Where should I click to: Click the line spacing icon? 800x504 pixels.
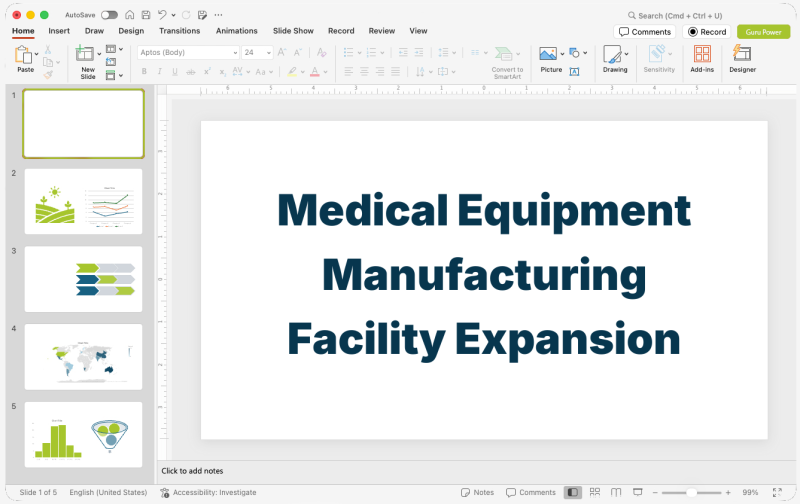click(443, 52)
